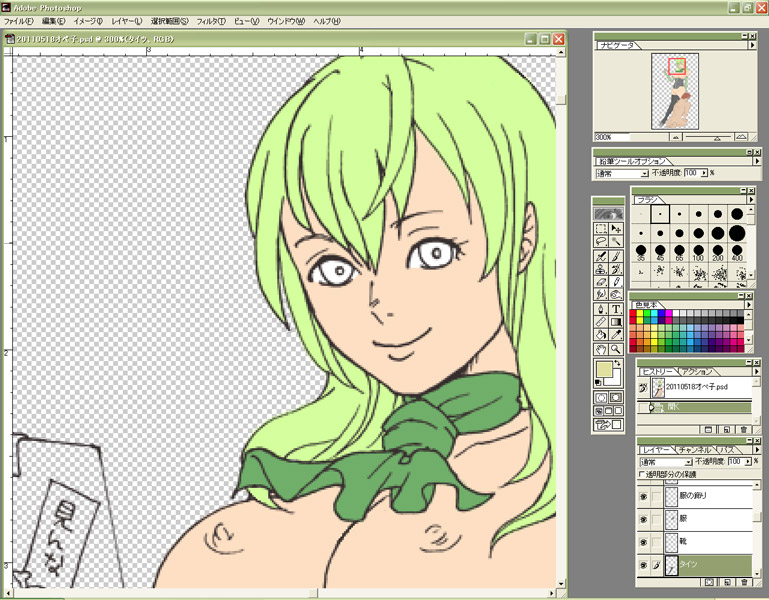Image resolution: width=769 pixels, height=600 pixels.
Task: Toggle link box for 靴 layer
Action: click(657, 542)
